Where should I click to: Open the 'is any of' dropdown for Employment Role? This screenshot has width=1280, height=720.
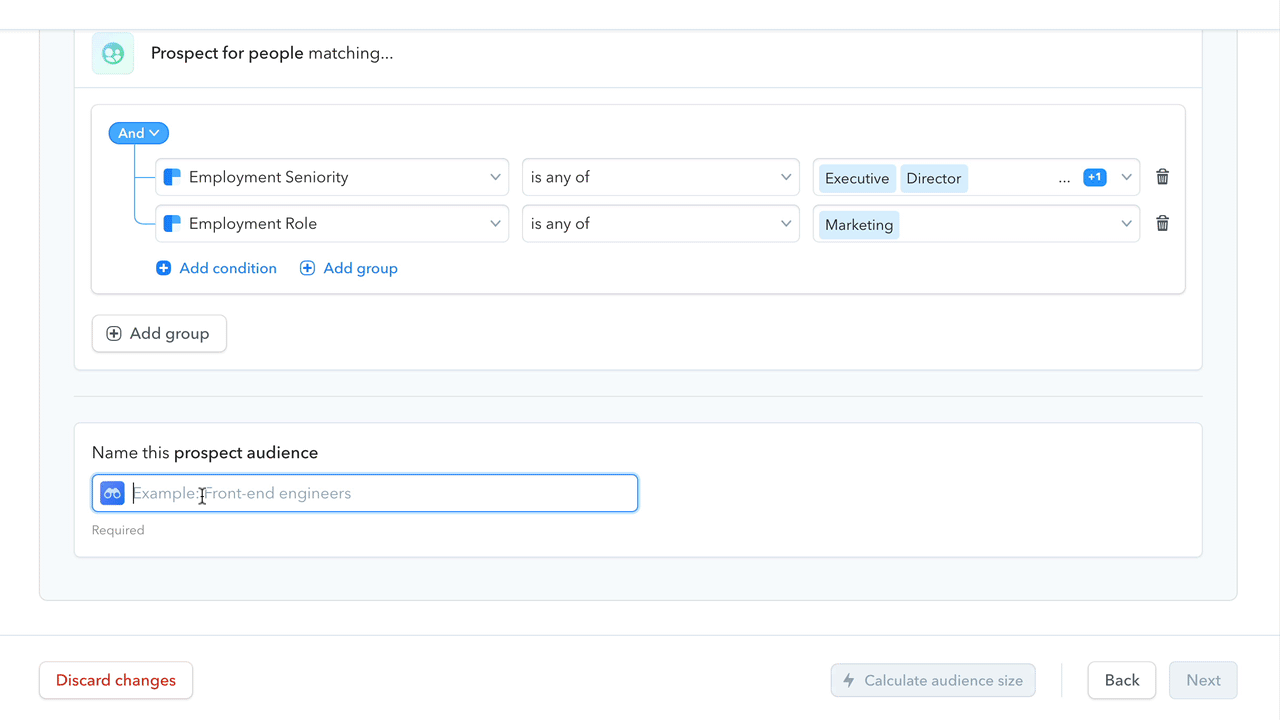[660, 223]
